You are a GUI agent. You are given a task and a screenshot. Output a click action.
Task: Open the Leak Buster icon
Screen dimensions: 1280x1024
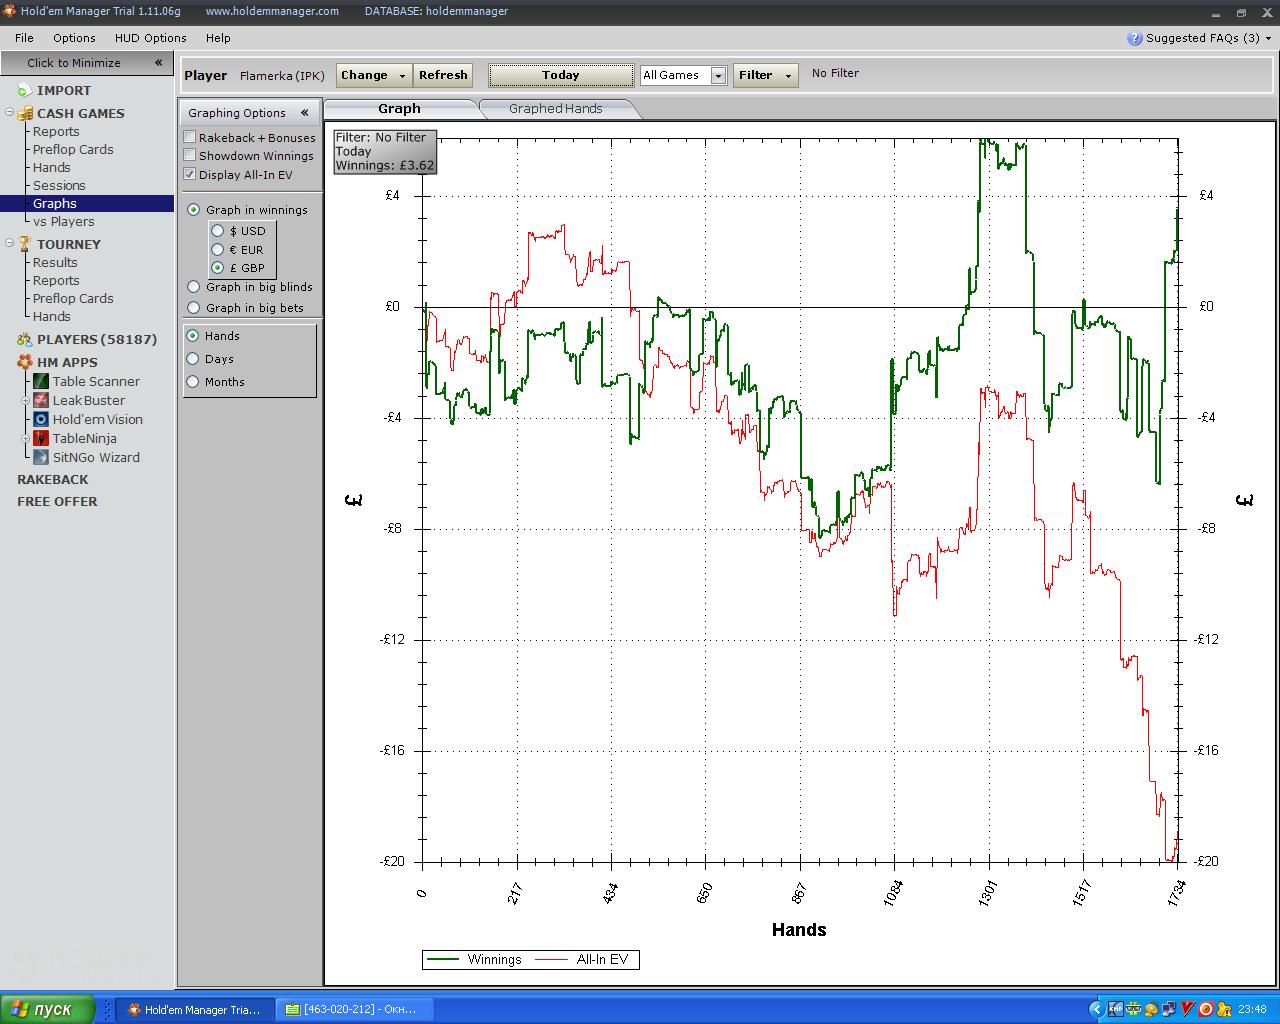click(41, 400)
